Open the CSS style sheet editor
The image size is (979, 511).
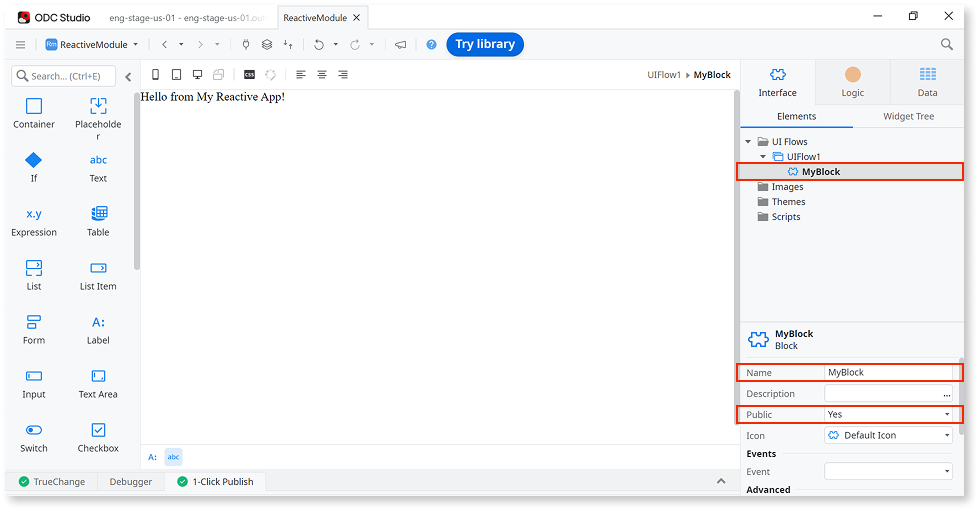point(249,74)
